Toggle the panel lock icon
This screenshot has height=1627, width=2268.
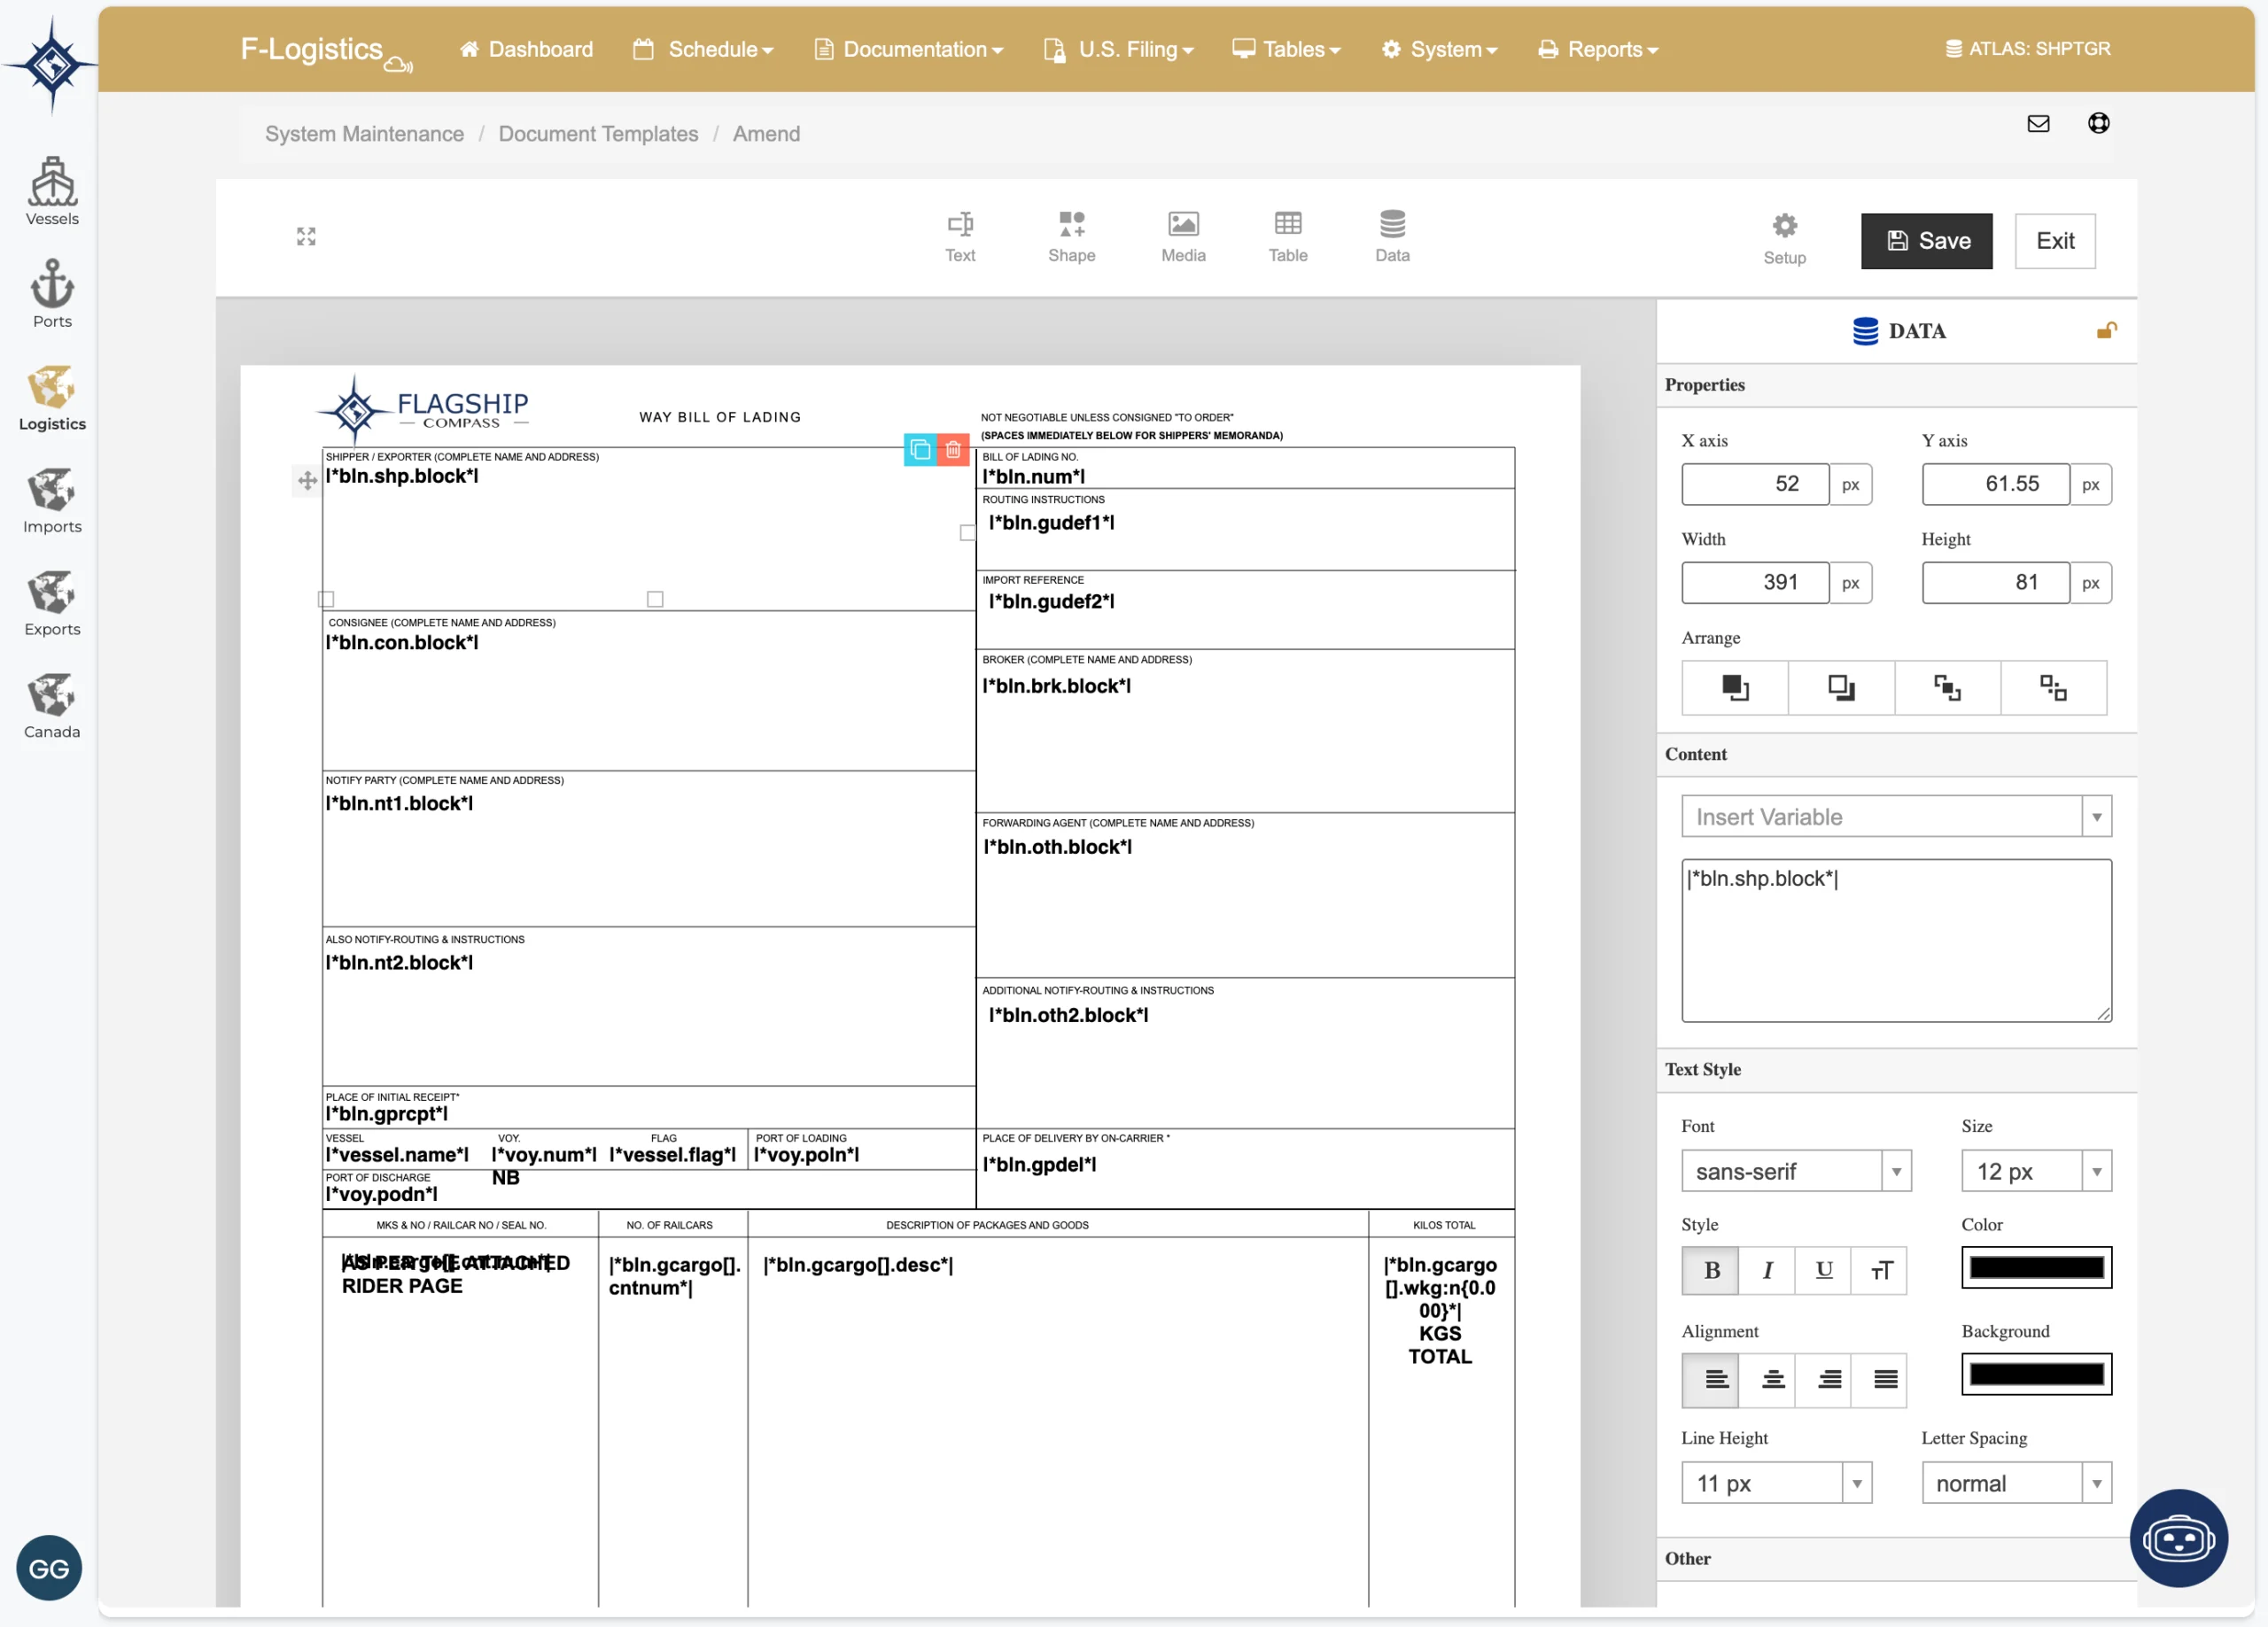2106,330
